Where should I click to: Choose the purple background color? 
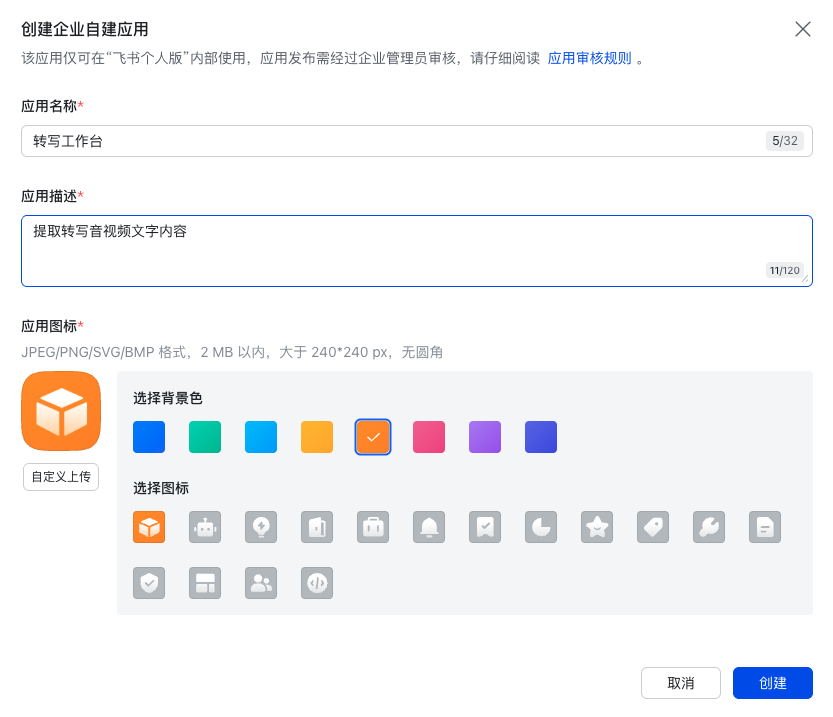[485, 437]
